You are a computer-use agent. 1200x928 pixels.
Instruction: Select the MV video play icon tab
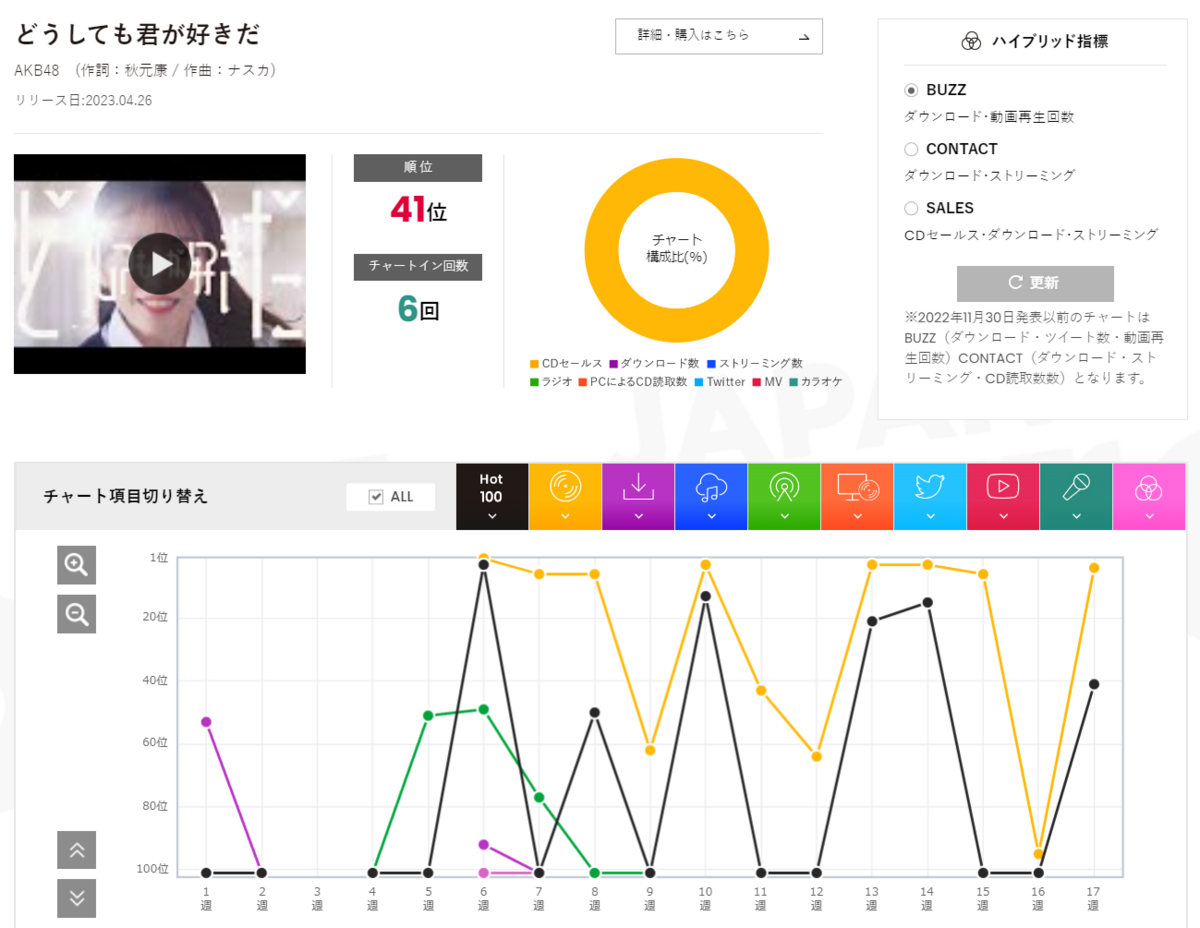pyautogui.click(x=1003, y=497)
